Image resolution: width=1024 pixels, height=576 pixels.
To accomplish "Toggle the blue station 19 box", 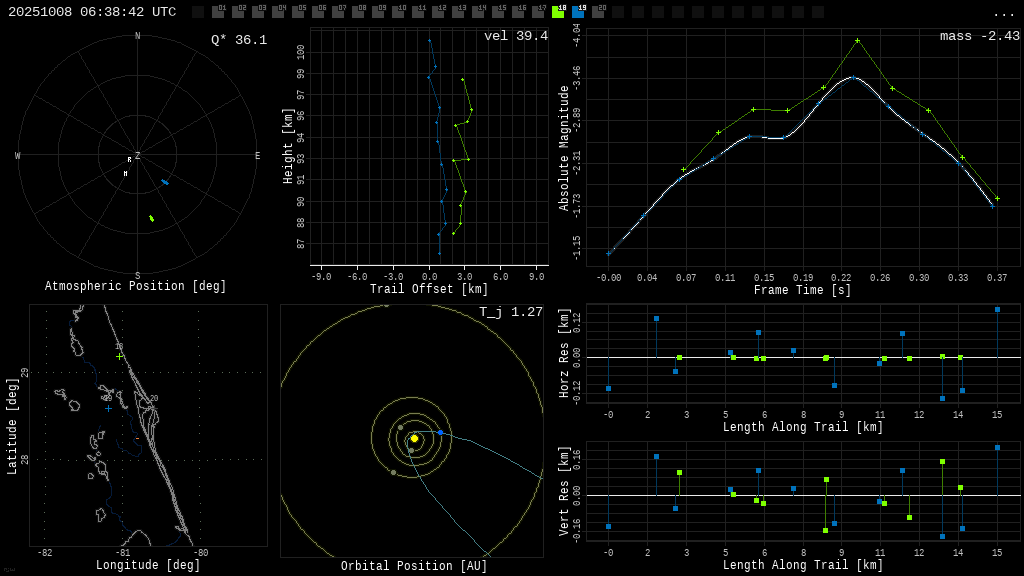I will [x=578, y=12].
